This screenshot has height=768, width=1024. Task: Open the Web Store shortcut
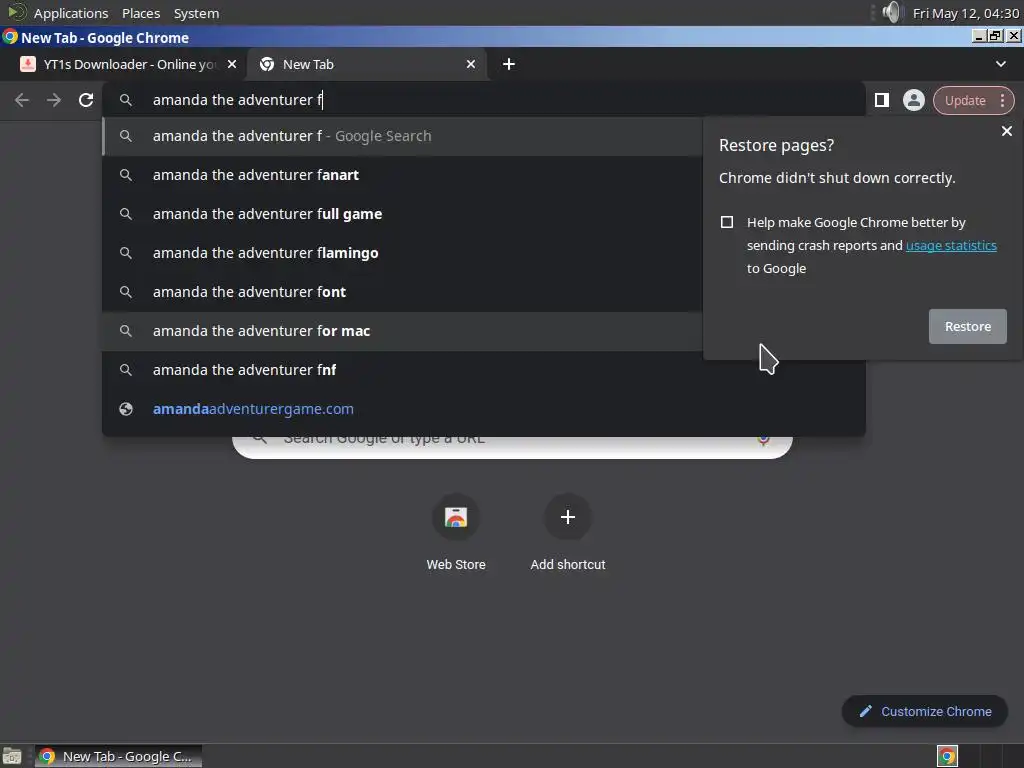pyautogui.click(x=456, y=532)
